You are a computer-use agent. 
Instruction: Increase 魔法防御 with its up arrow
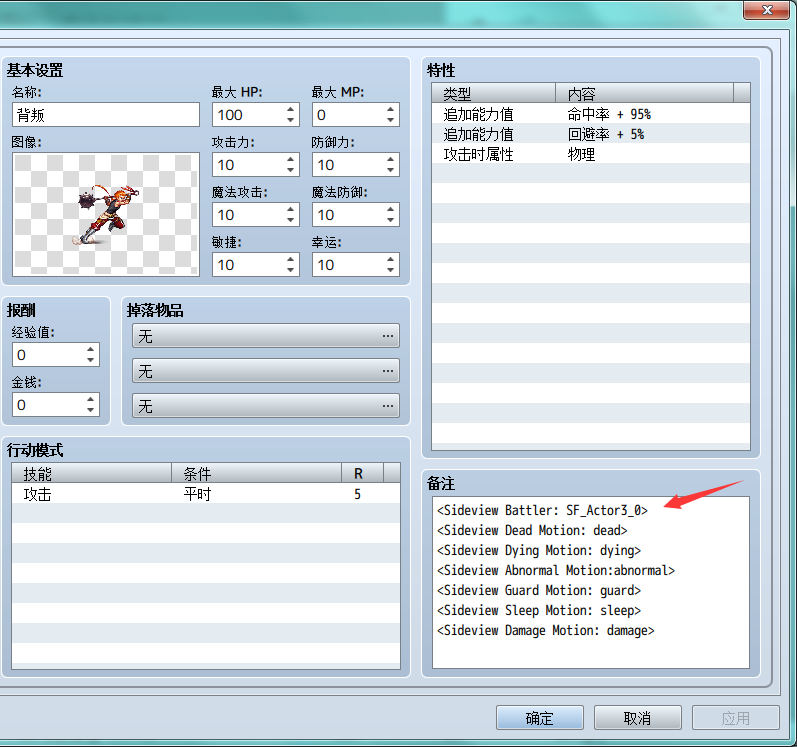coord(390,209)
